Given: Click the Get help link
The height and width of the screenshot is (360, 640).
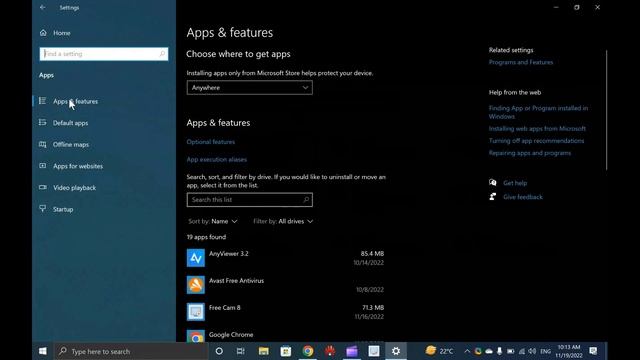Looking at the screenshot, I should click(515, 183).
